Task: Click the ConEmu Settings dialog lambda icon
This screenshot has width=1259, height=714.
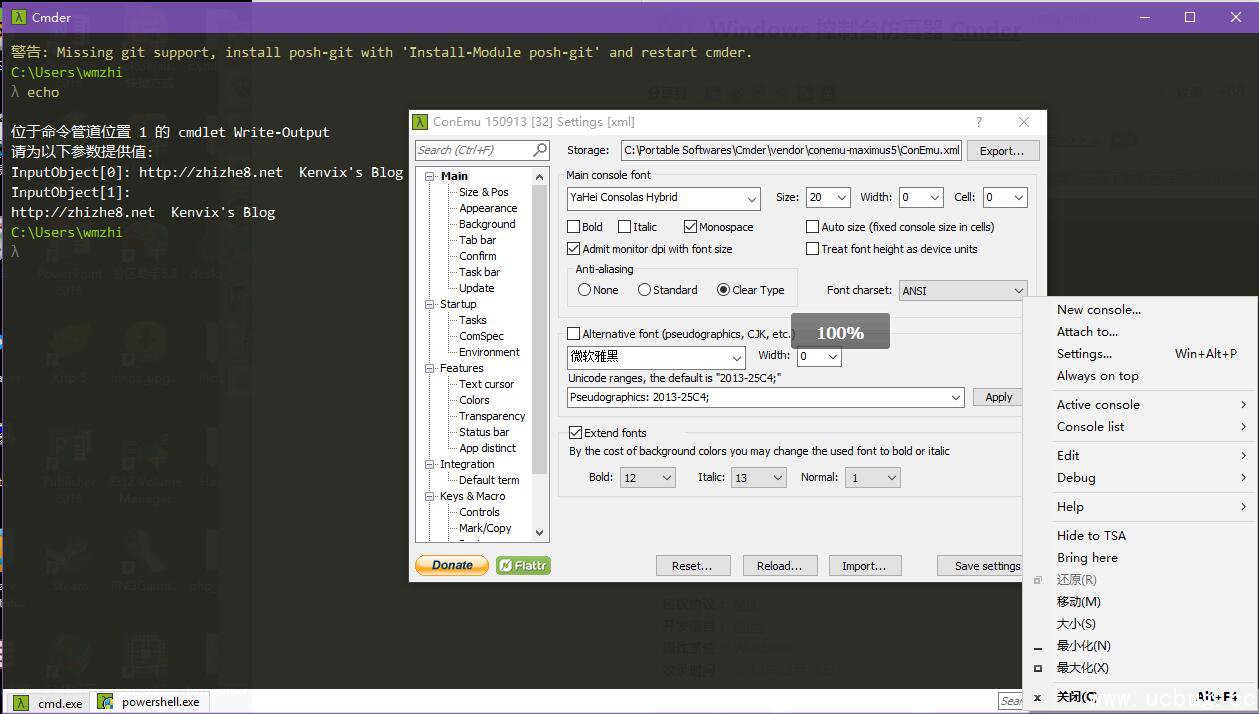Action: click(421, 122)
